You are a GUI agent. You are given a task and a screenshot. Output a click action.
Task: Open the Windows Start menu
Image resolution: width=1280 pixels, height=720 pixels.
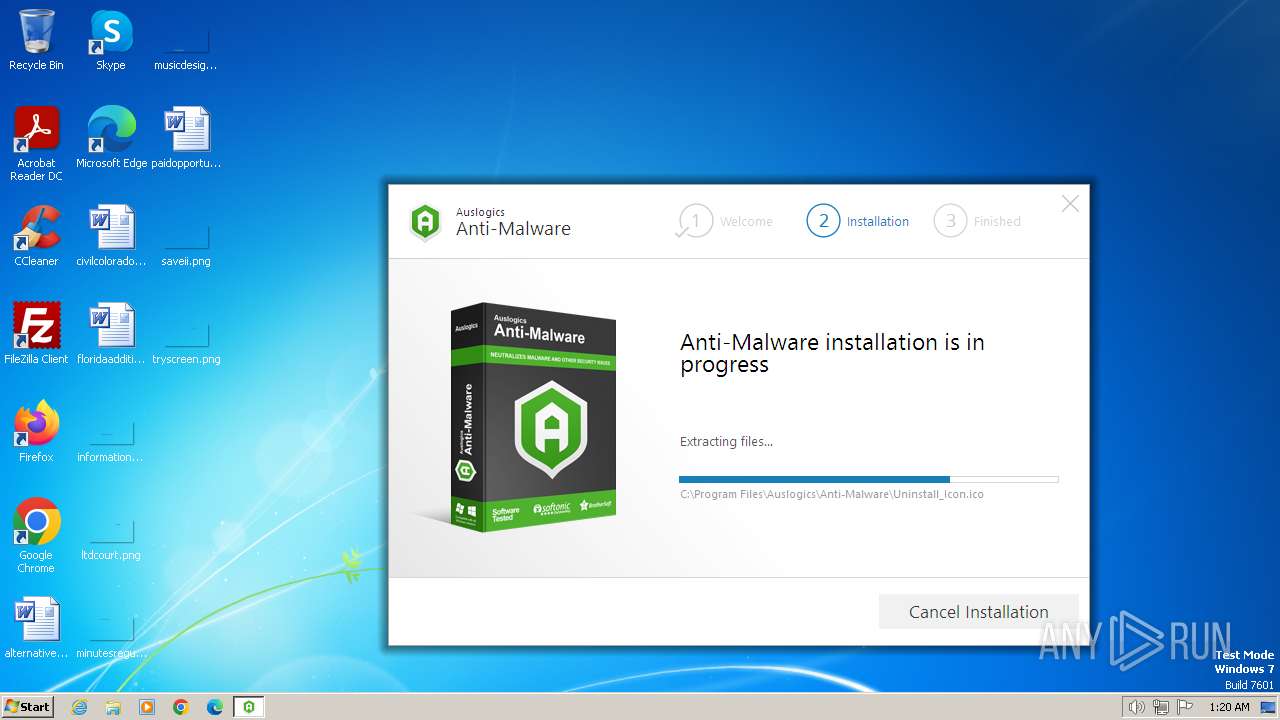coord(28,706)
